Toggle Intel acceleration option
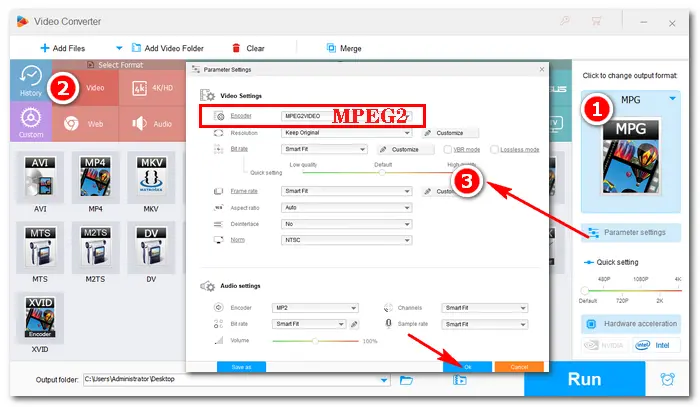 (x=656, y=345)
